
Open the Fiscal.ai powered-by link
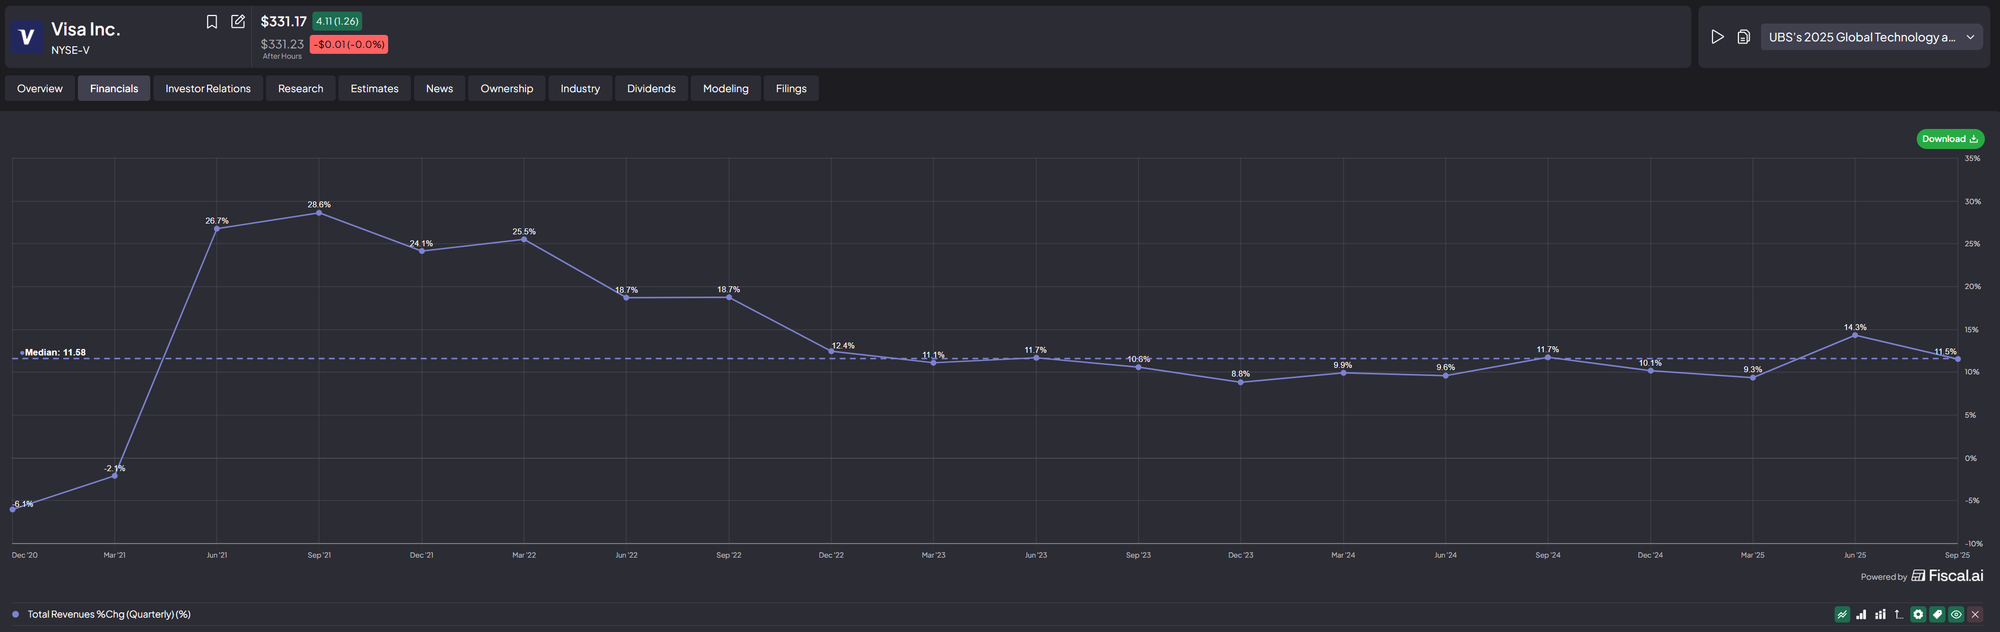point(1947,576)
